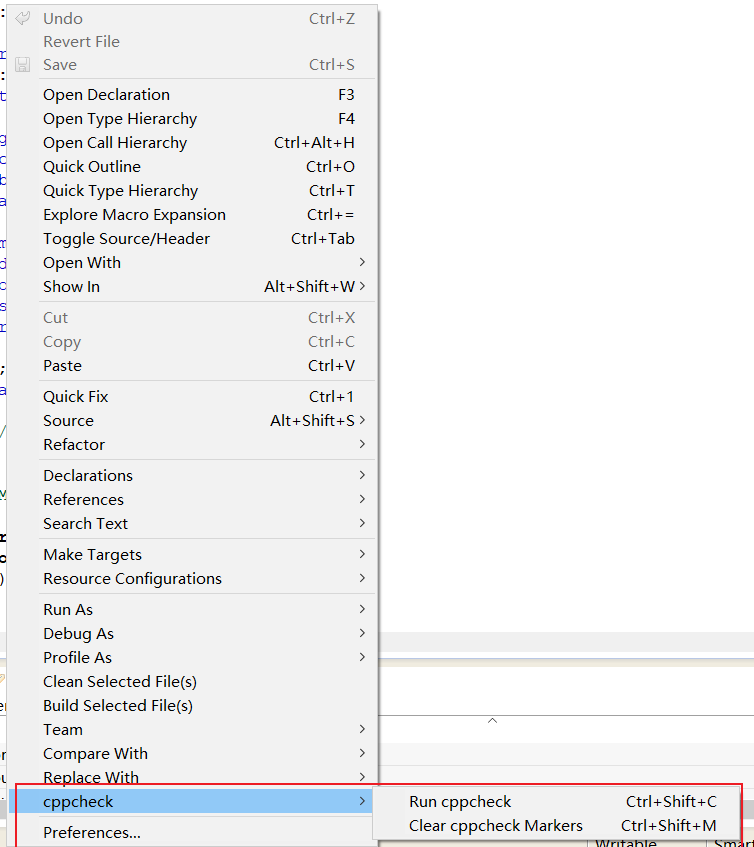This screenshot has height=847, width=754.
Task: Choose Quick Outline menu item
Action: pyautogui.click(x=192, y=166)
